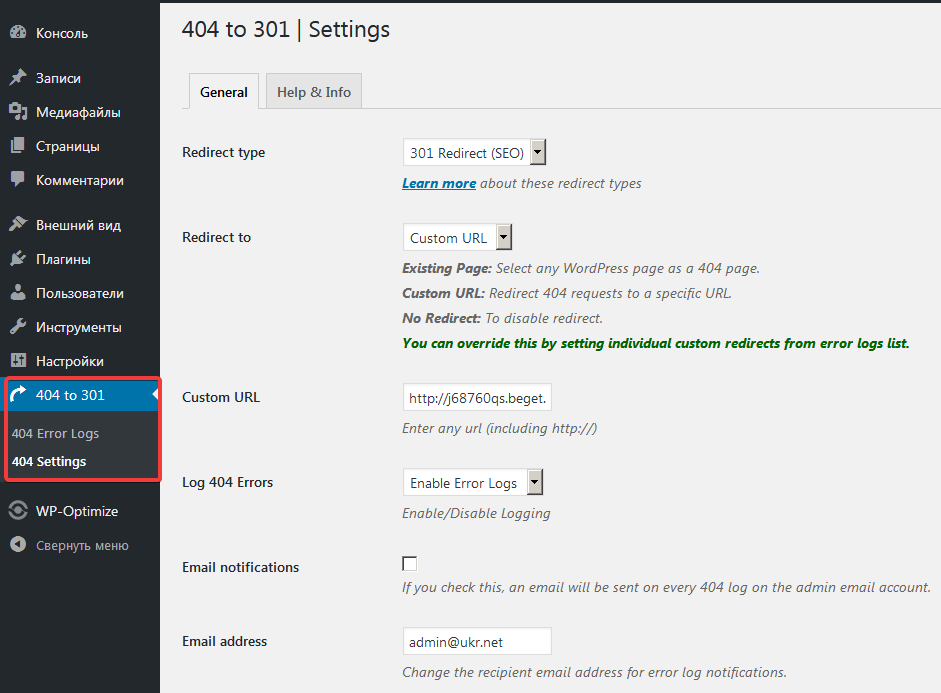
Task: Open Медиафайлы media icon
Action: tap(18, 112)
